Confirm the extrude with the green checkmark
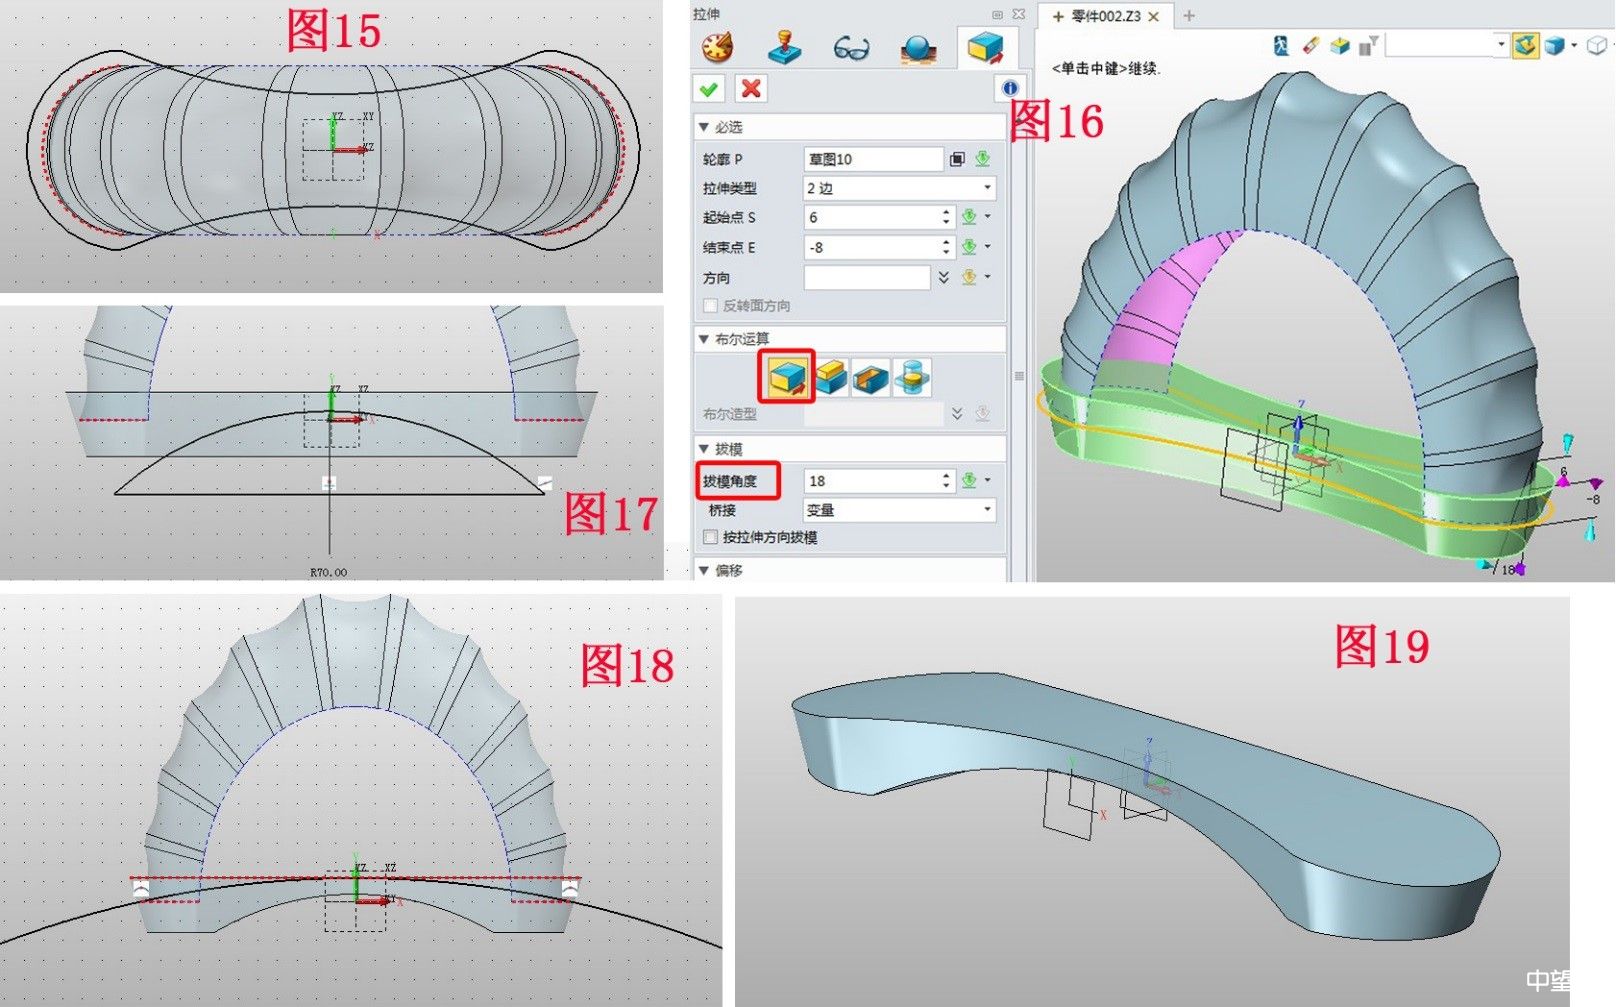The image size is (1616, 1007). point(709,89)
